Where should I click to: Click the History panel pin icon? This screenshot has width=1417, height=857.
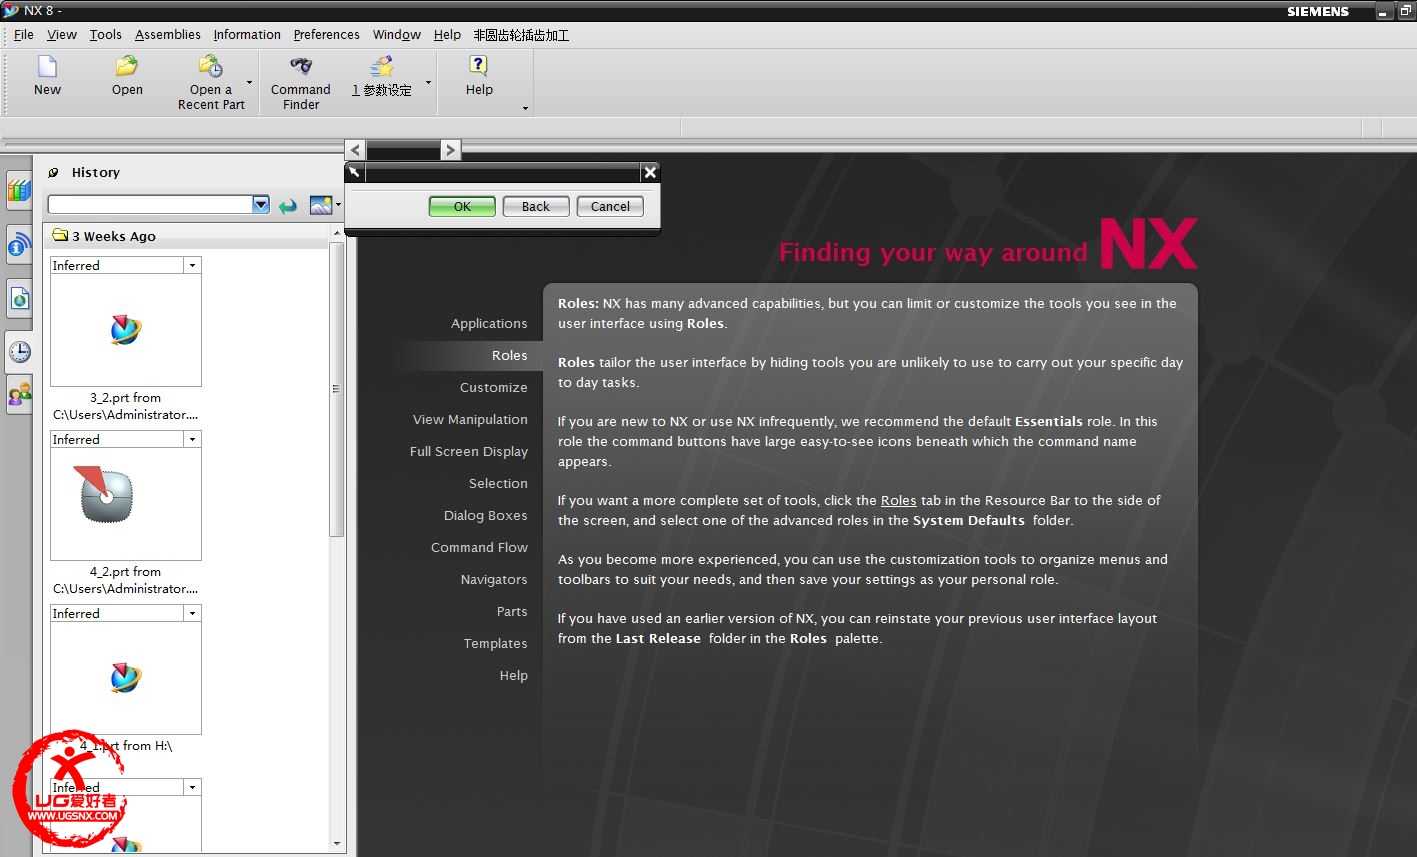coord(54,173)
